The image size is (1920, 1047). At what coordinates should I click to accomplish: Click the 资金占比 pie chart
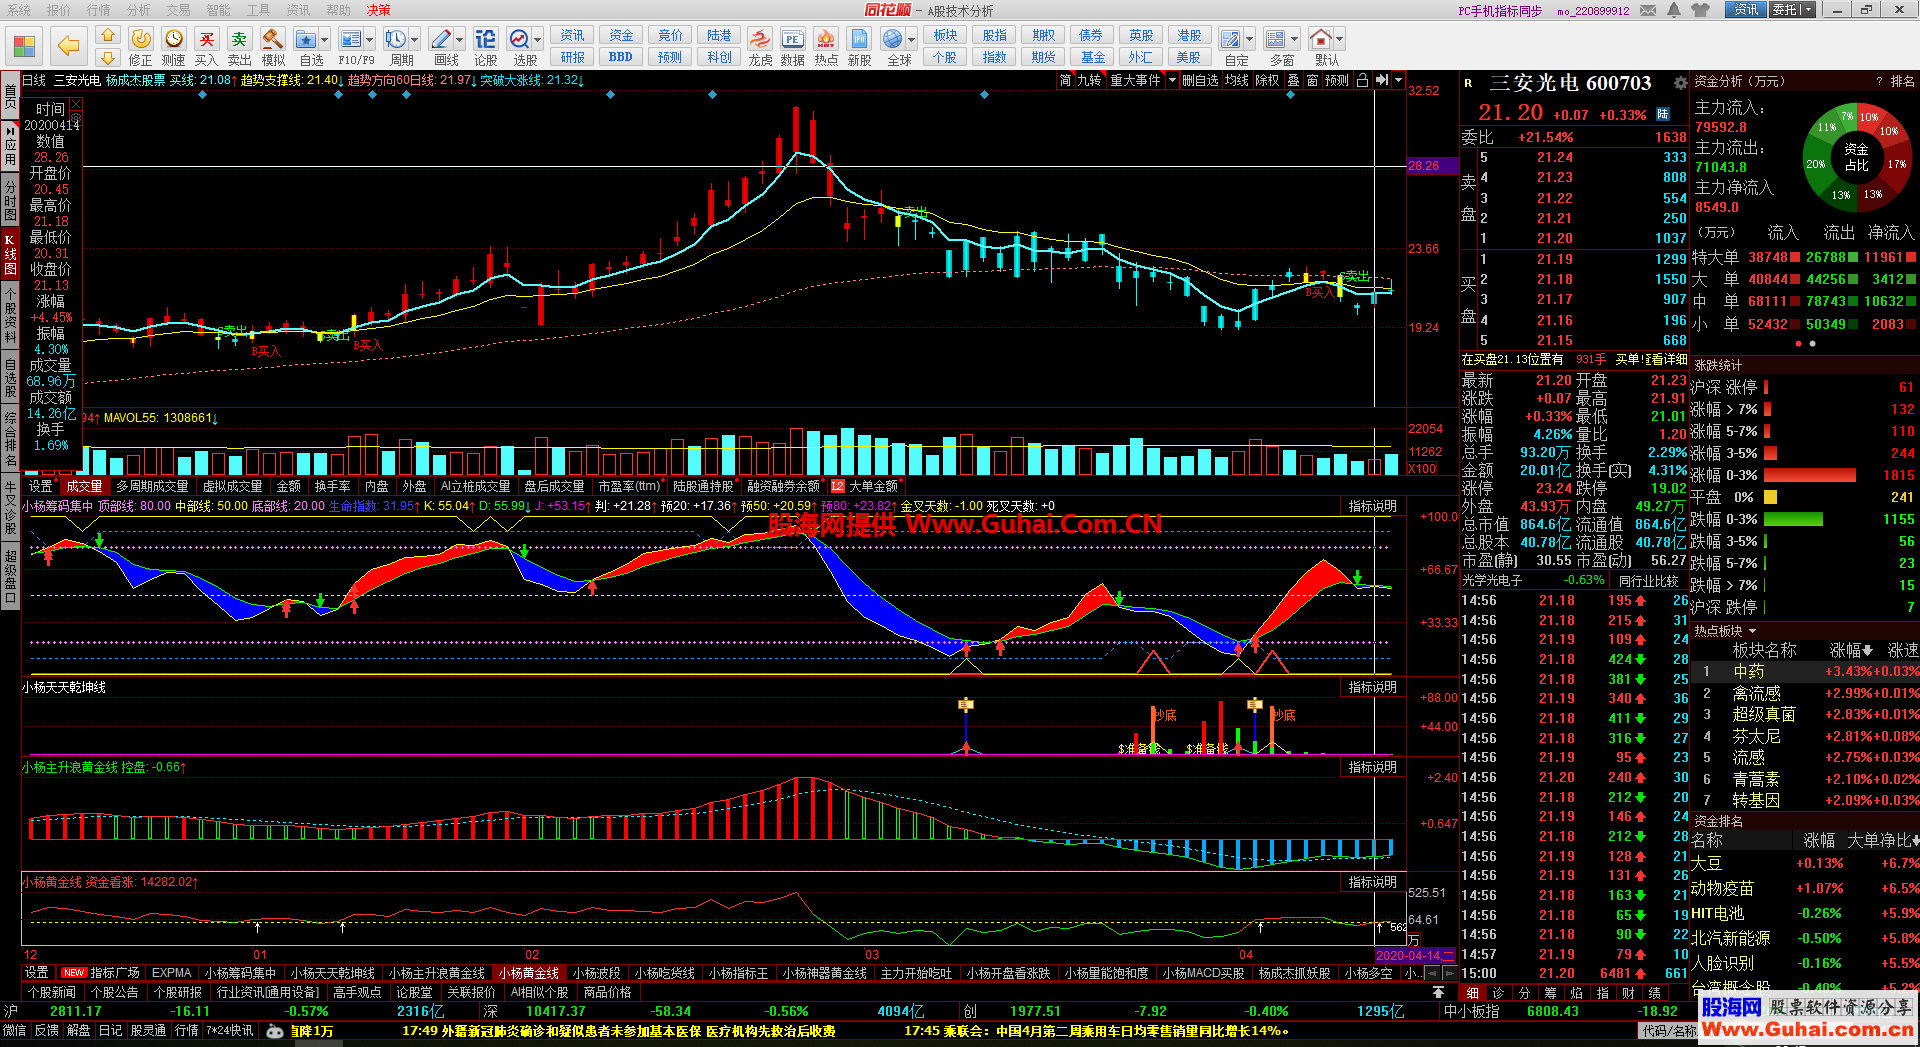1856,157
